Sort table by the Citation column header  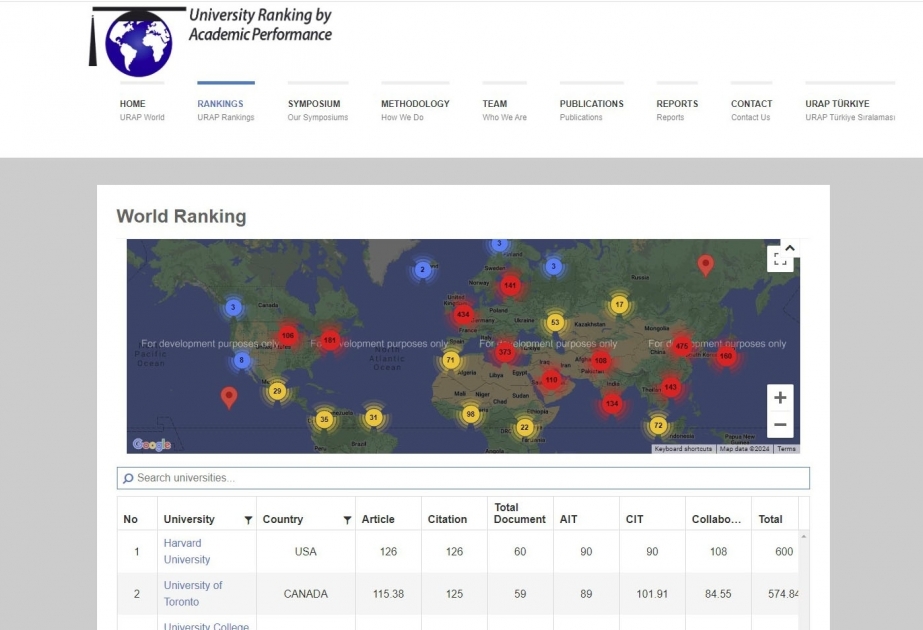coord(447,519)
